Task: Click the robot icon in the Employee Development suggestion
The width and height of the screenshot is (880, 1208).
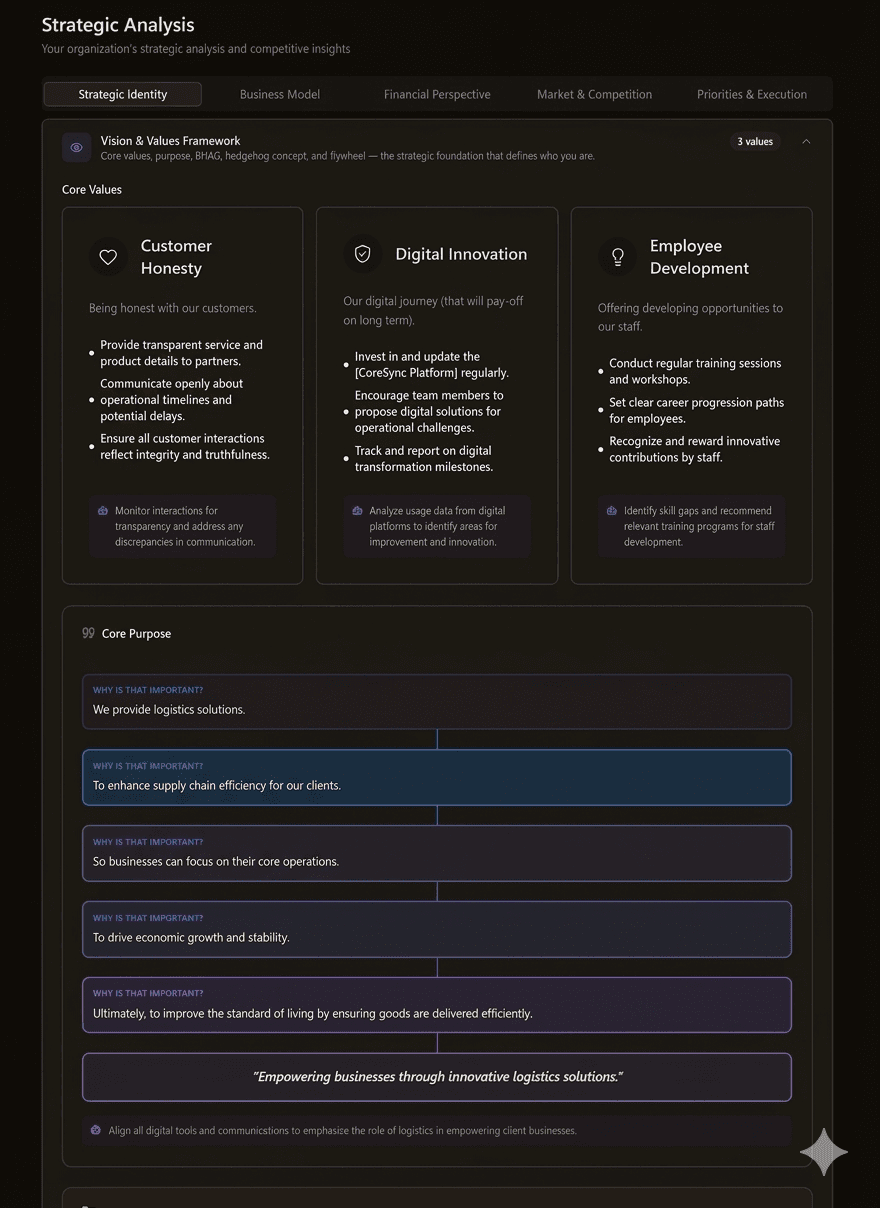Action: click(612, 511)
